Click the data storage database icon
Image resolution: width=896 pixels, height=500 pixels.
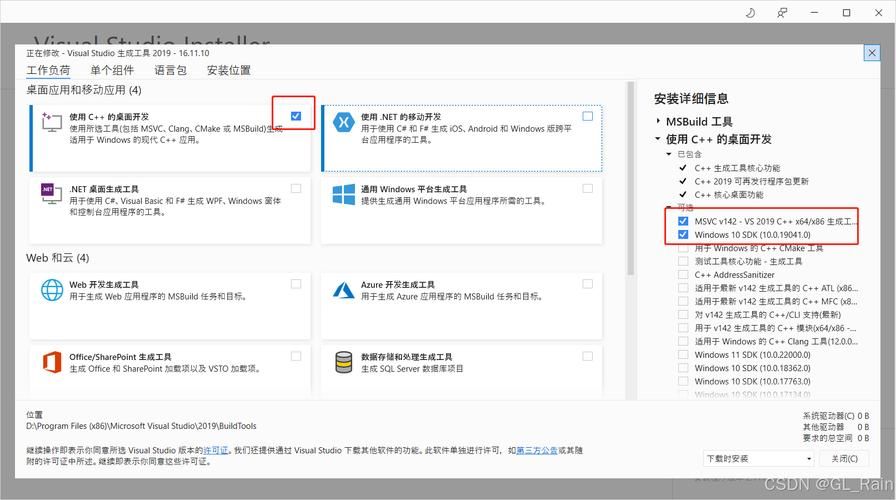pos(343,362)
